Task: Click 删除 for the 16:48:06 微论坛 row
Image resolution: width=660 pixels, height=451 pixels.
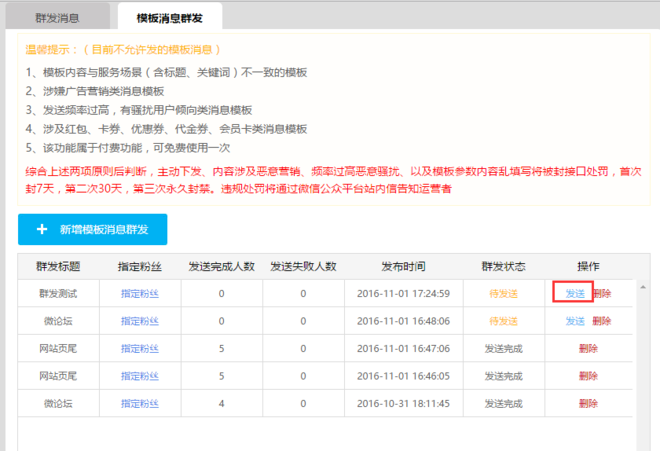Action: pyautogui.click(x=601, y=321)
